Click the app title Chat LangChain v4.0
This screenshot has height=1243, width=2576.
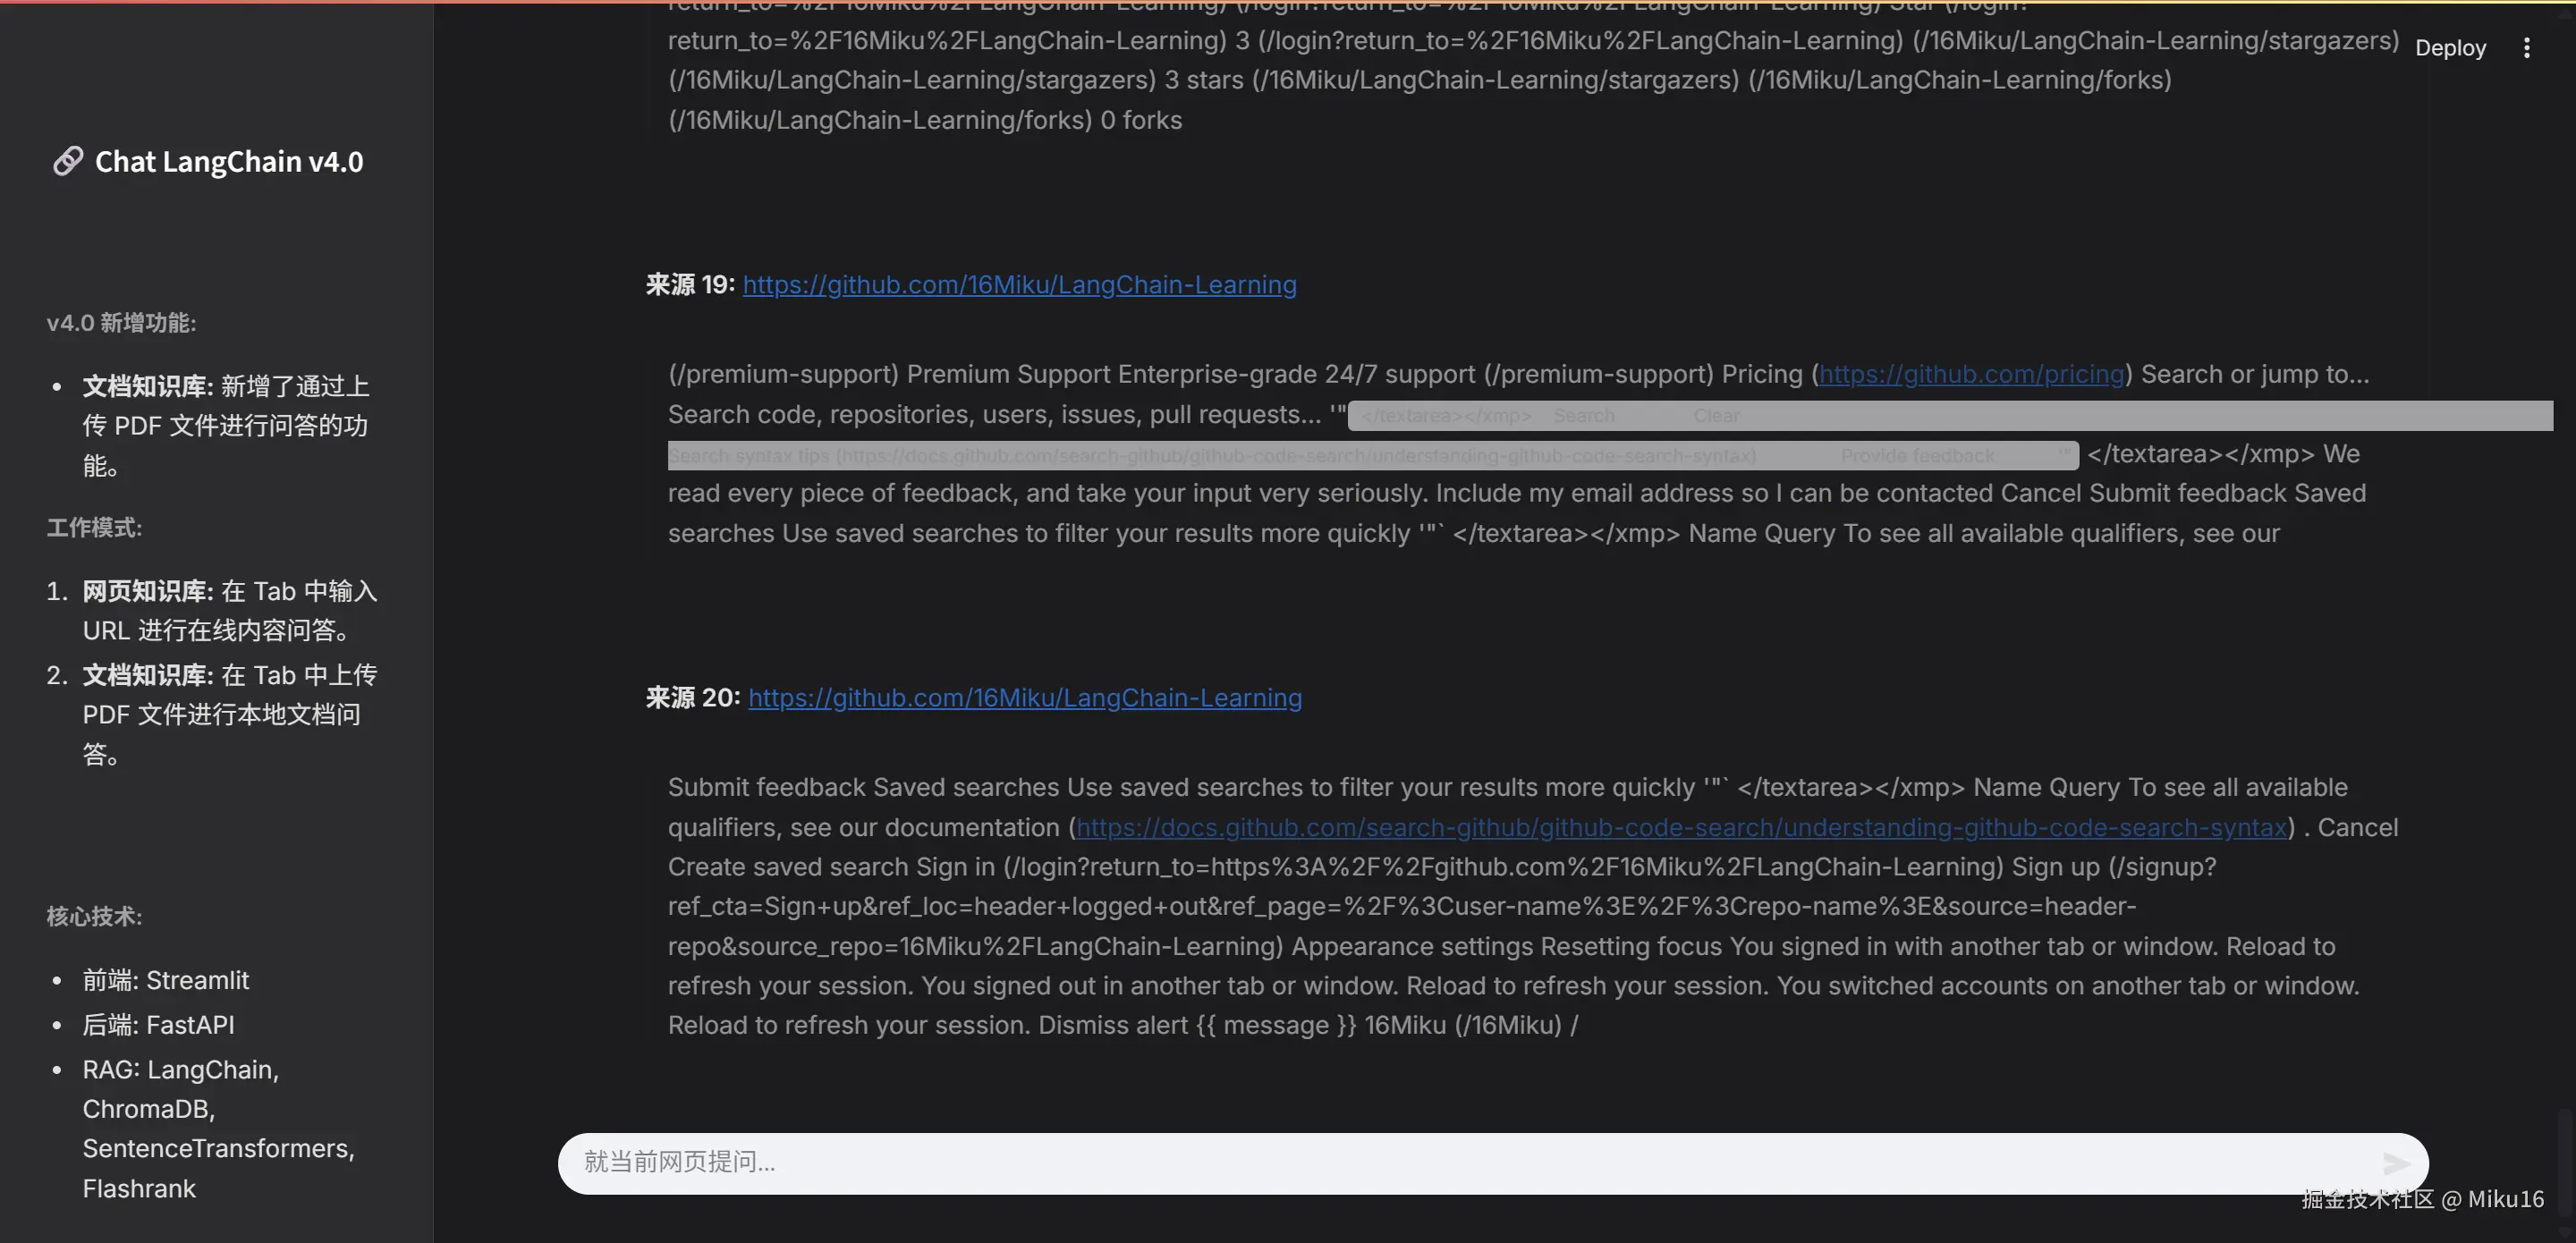pyautogui.click(x=228, y=160)
